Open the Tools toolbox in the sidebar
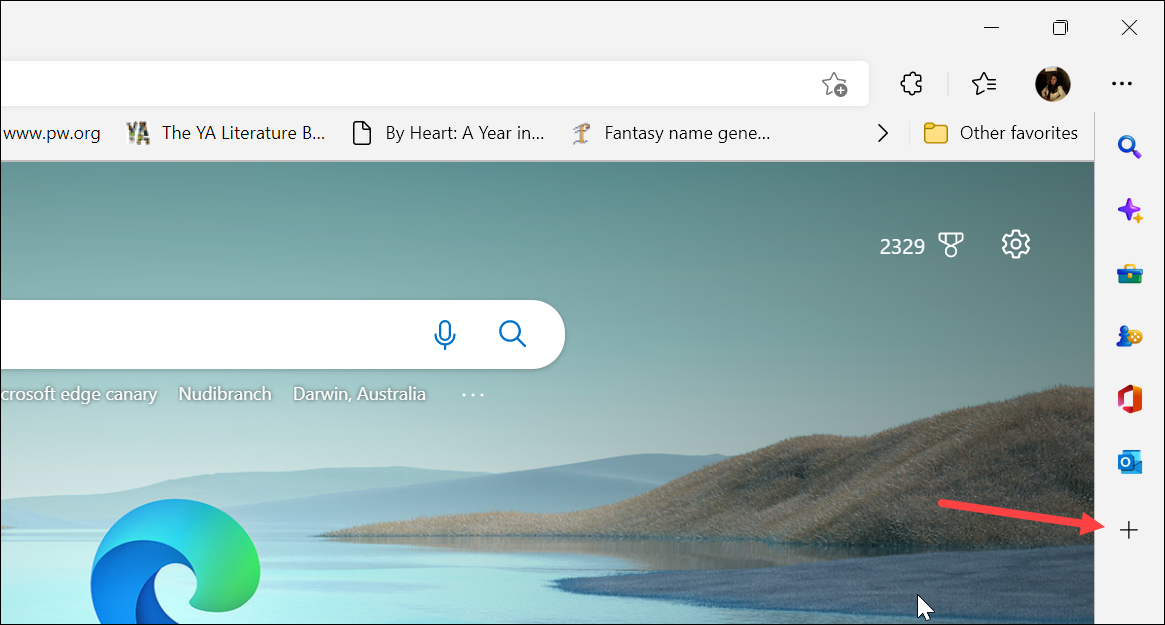 [1129, 273]
